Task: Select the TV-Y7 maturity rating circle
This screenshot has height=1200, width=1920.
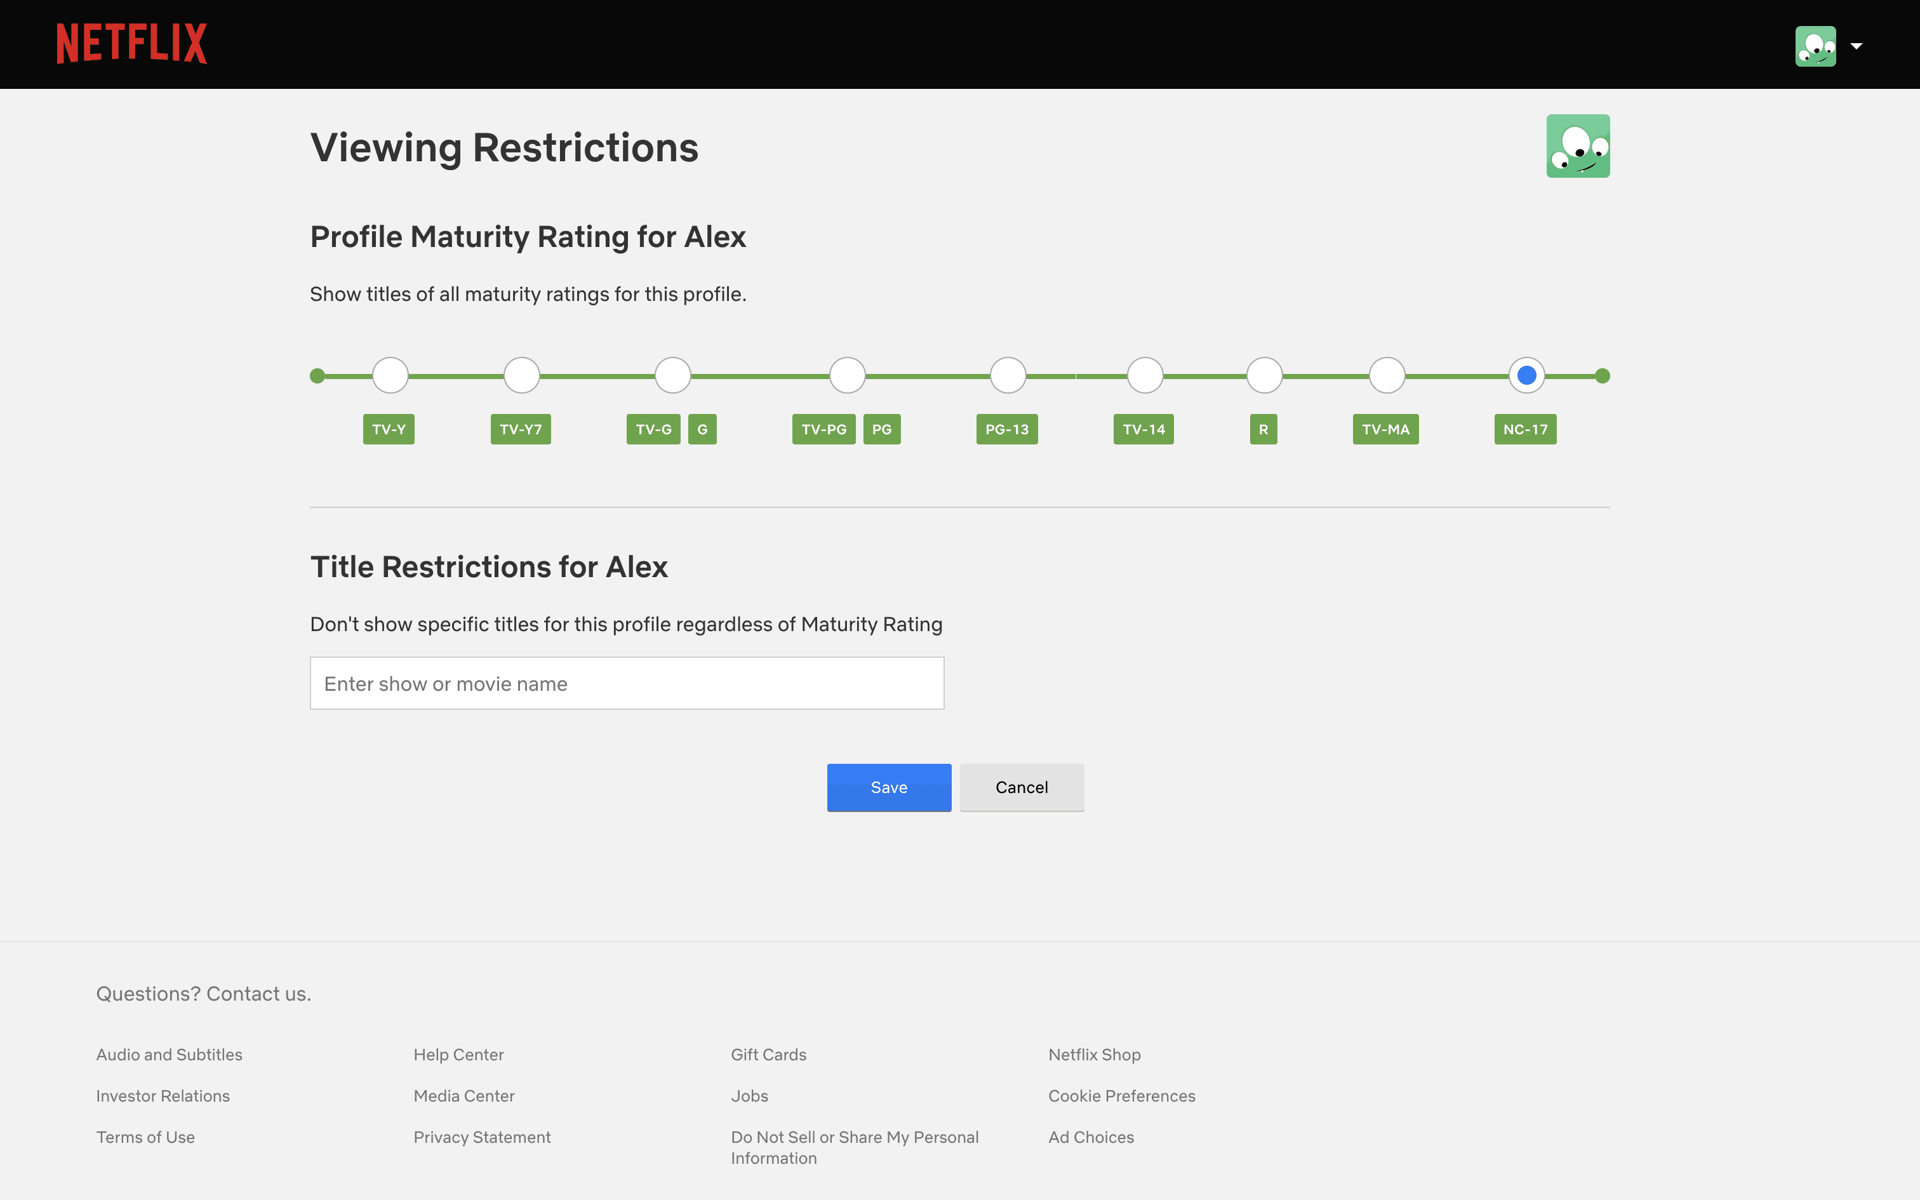Action: tap(522, 375)
